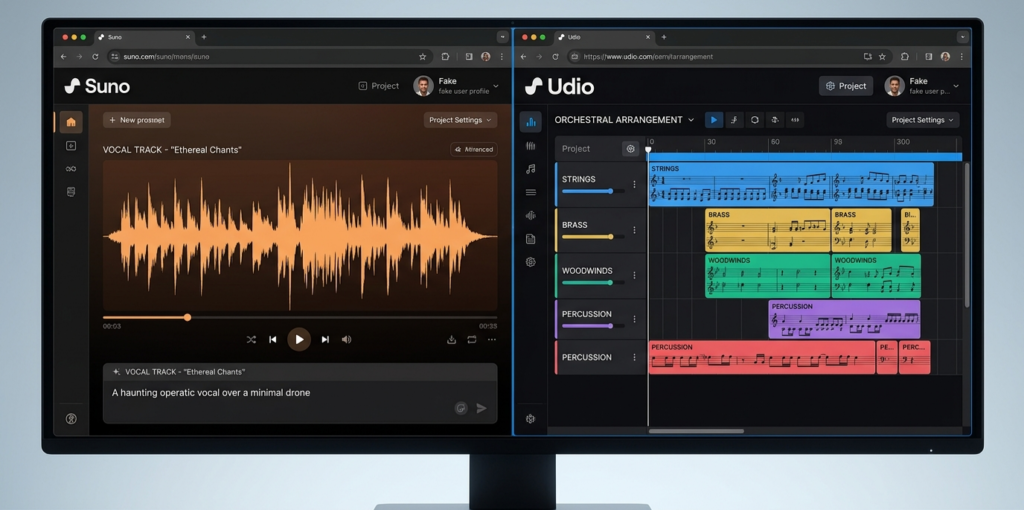Open the mixer faders icon in Udio's sidebar
The height and width of the screenshot is (510, 1024).
coord(531,146)
